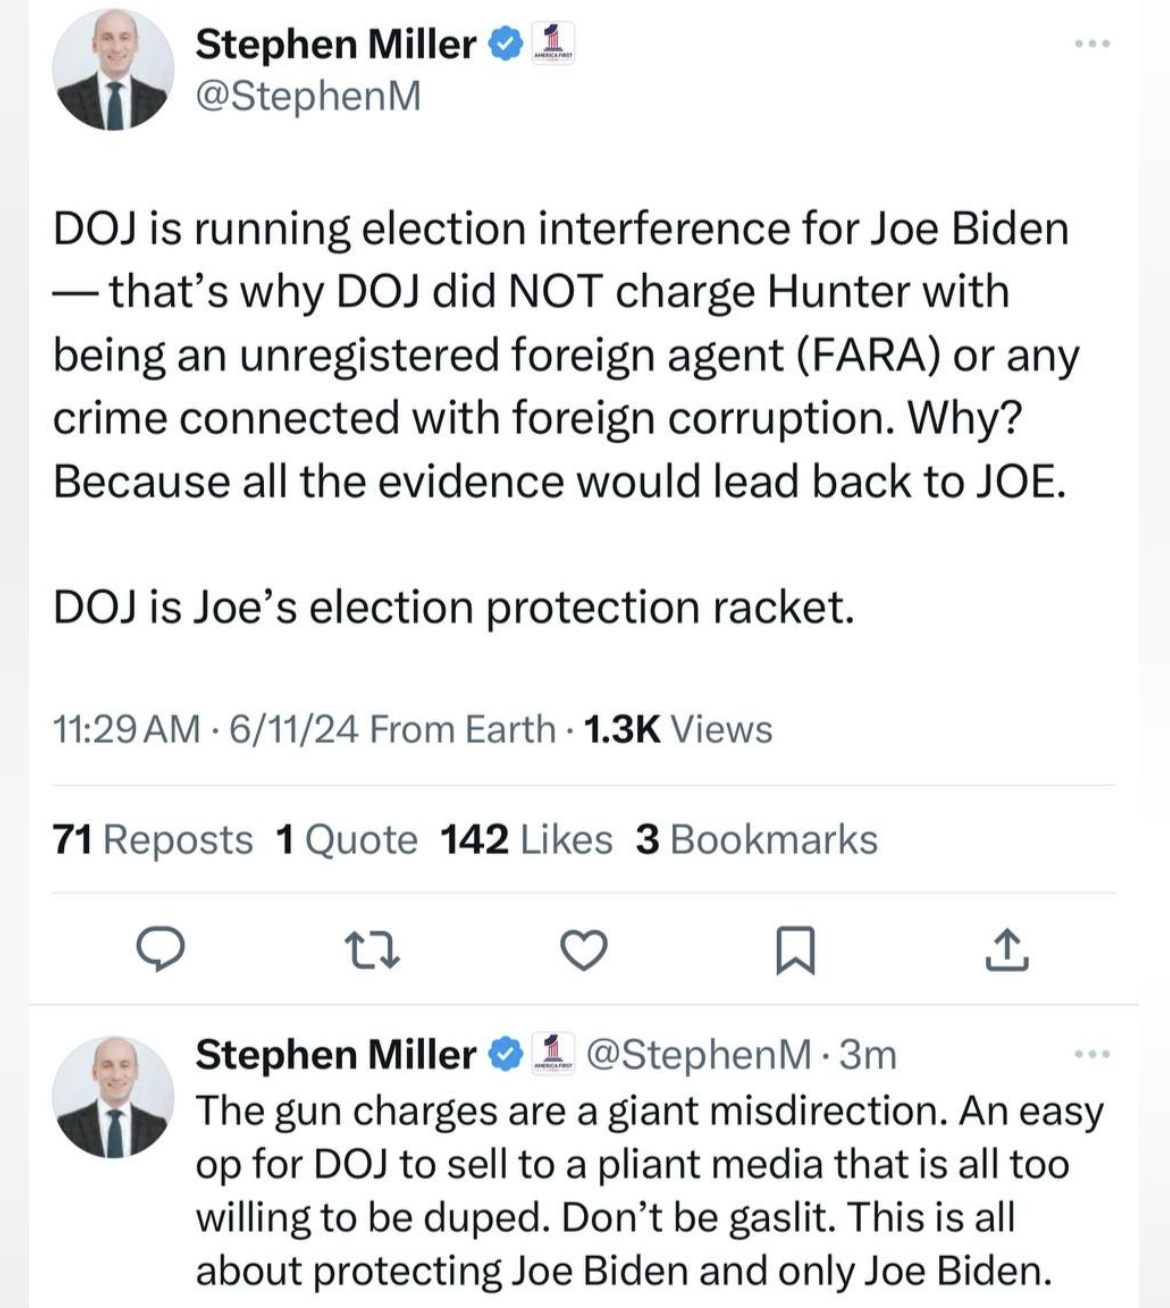This screenshot has height=1308, width=1170.
Task: Bookmark the tweet with the bookmark icon
Action: pyautogui.click(x=796, y=950)
